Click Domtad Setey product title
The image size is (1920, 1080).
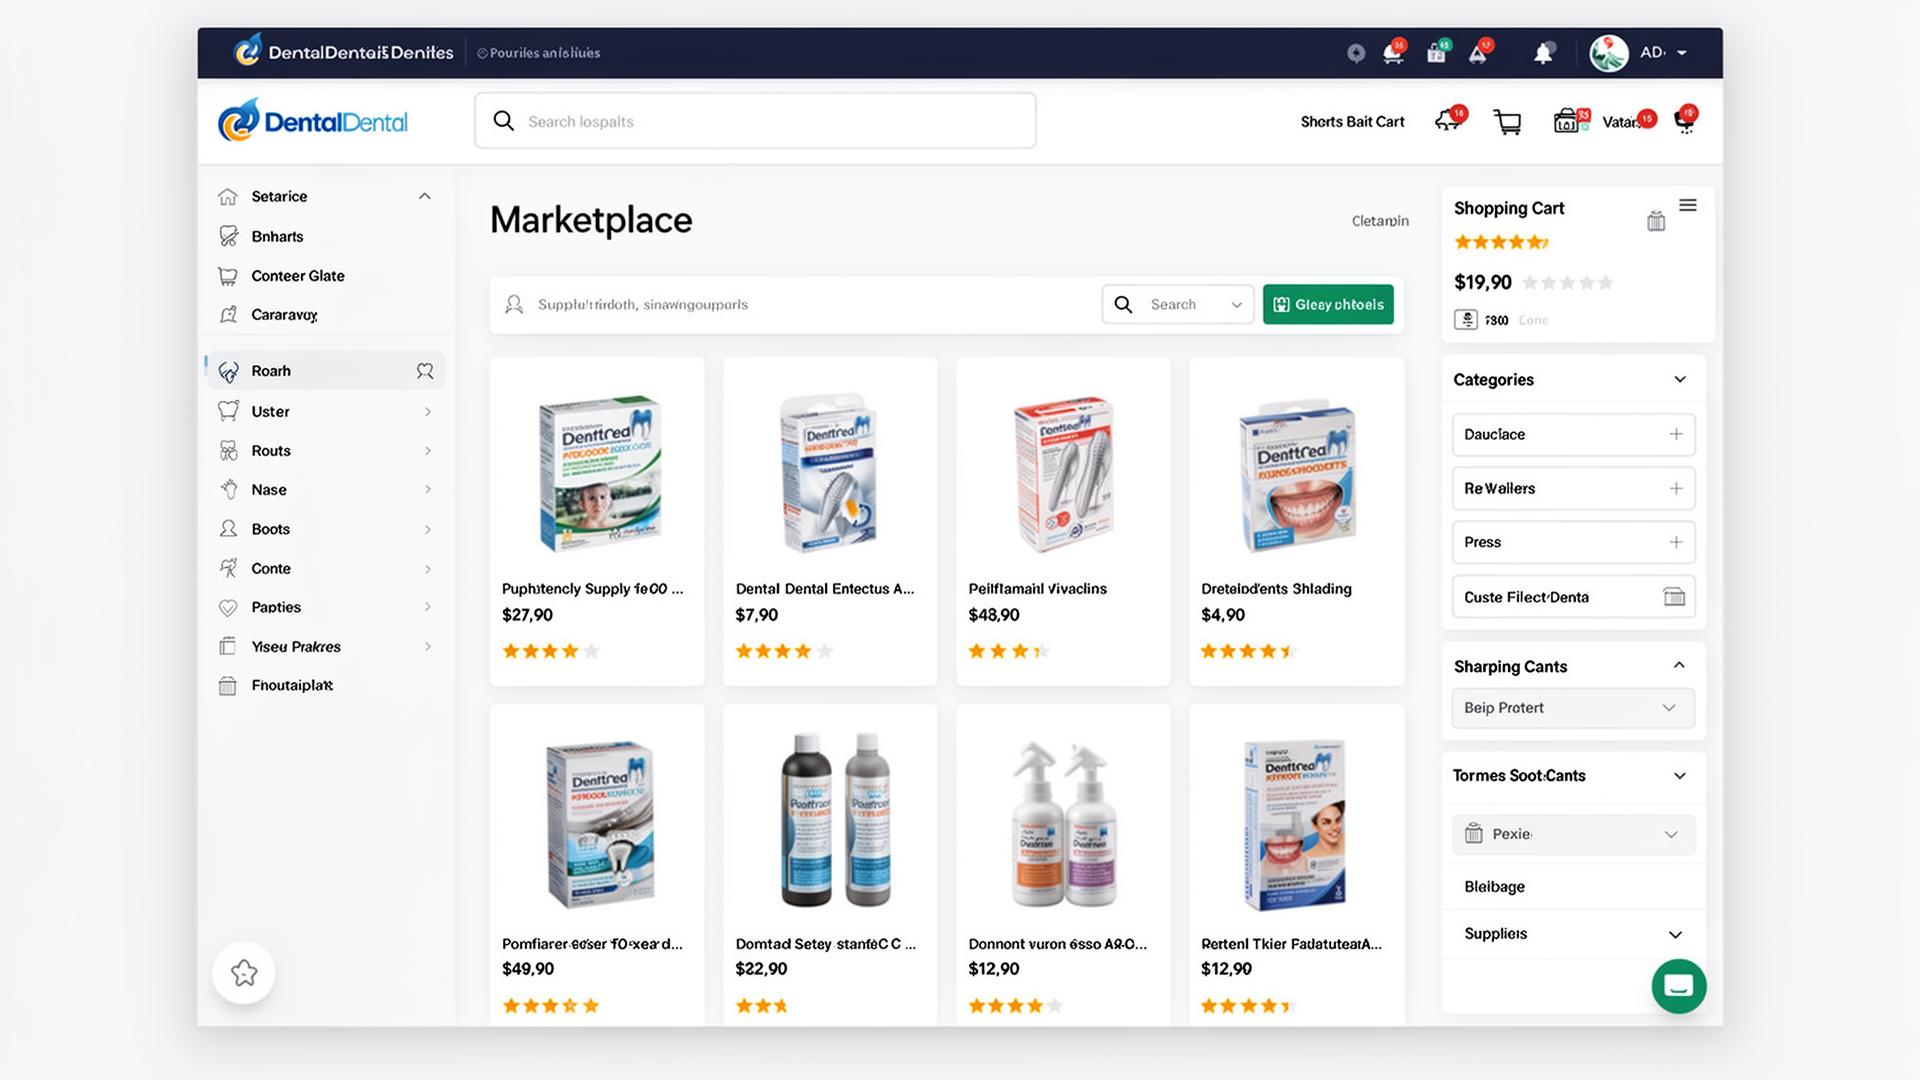[825, 943]
